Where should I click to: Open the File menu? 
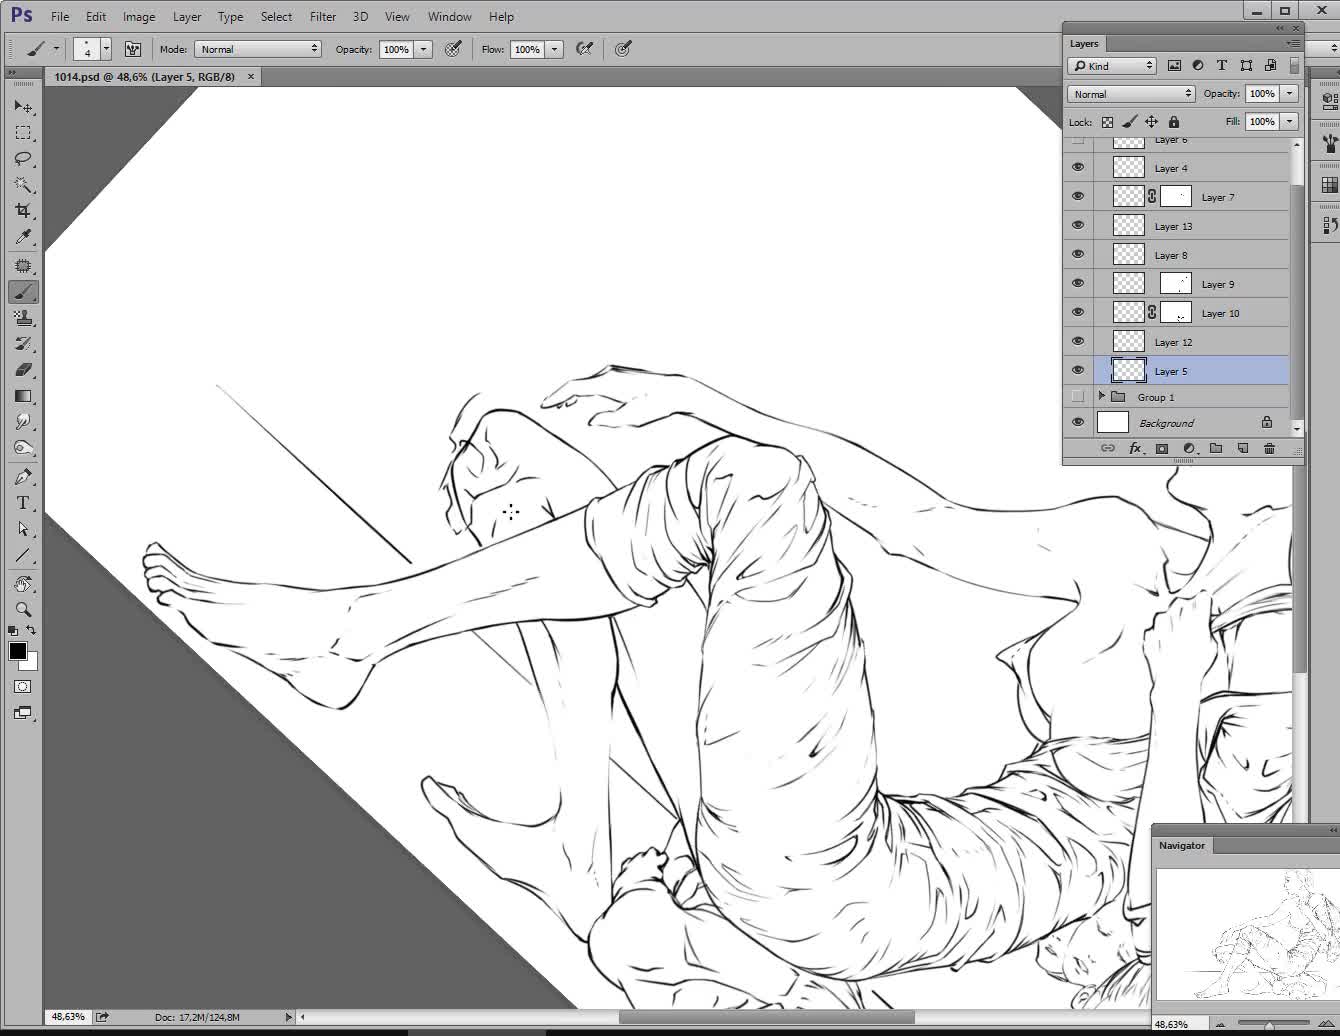[x=60, y=16]
